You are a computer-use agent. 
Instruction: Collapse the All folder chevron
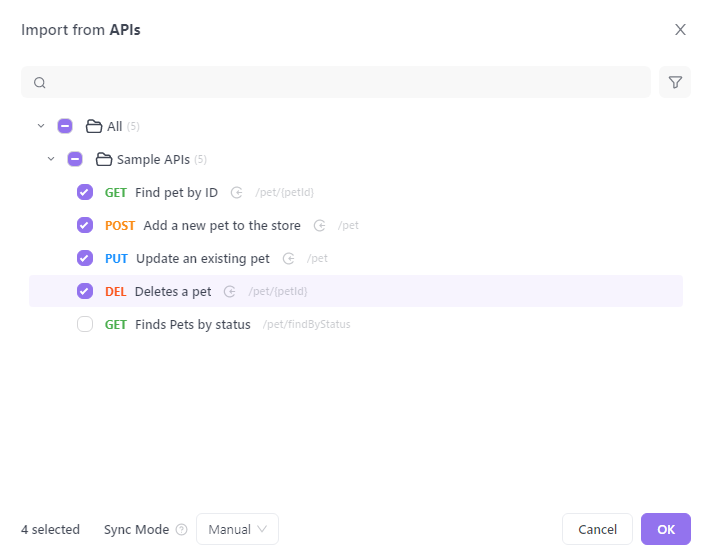(x=41, y=126)
